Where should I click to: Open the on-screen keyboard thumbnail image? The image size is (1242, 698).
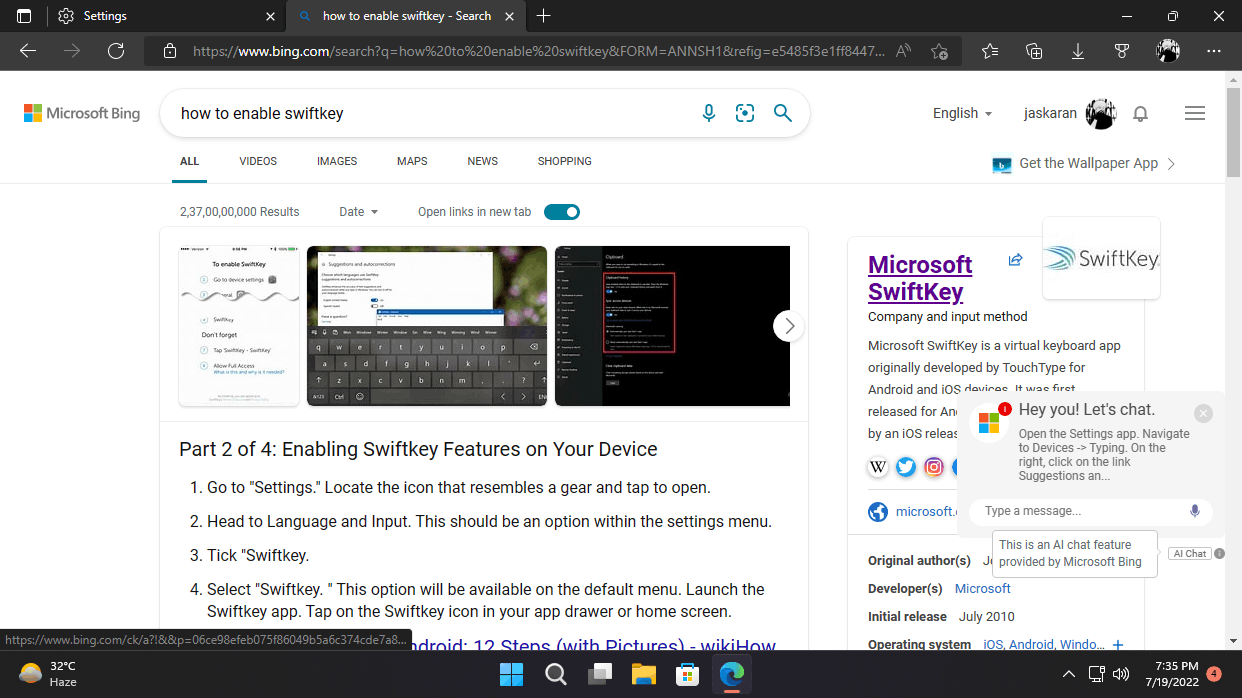tap(427, 326)
